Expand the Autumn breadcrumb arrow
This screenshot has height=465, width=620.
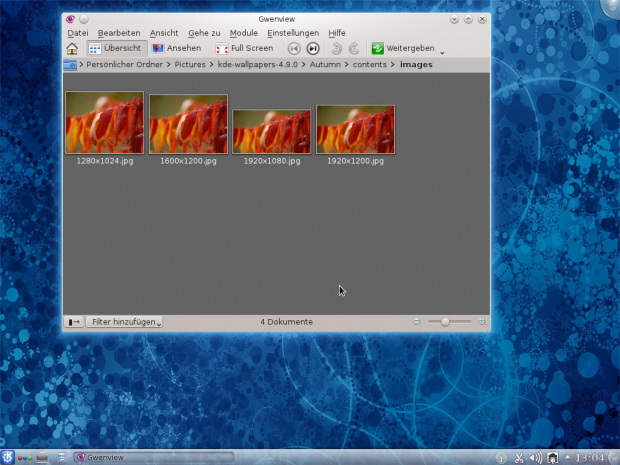point(346,65)
